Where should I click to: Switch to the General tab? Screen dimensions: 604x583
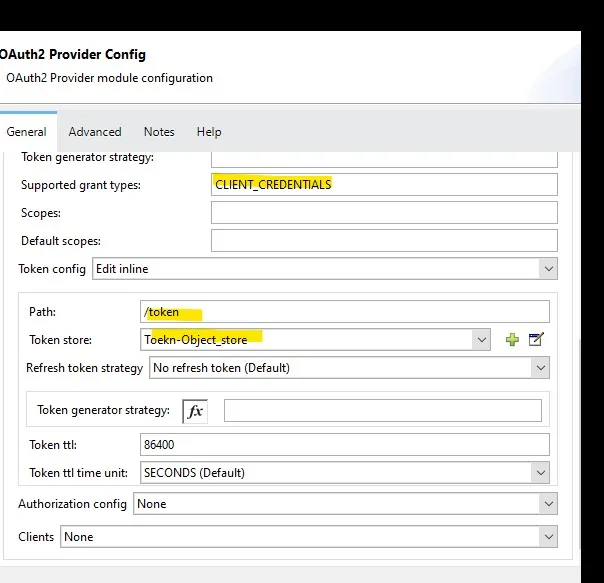pos(26,132)
